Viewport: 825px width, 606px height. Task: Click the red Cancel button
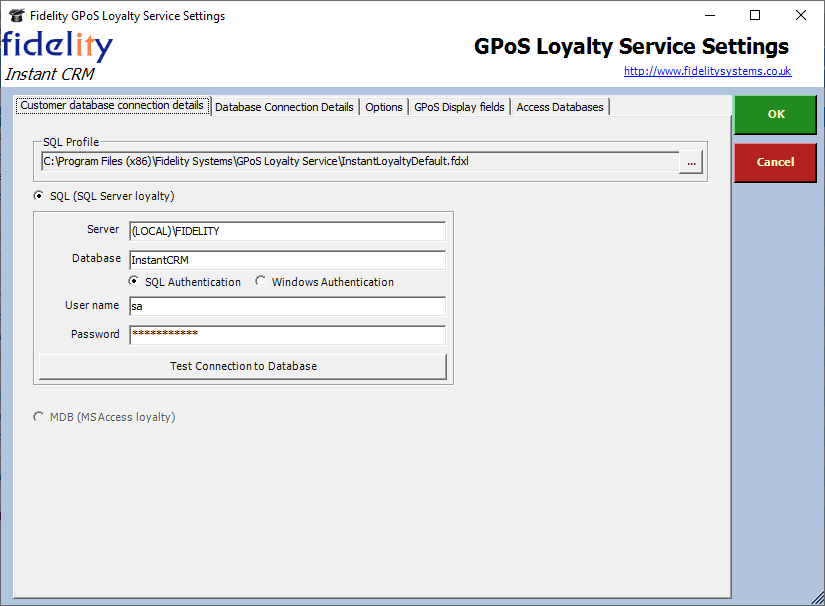[776, 162]
